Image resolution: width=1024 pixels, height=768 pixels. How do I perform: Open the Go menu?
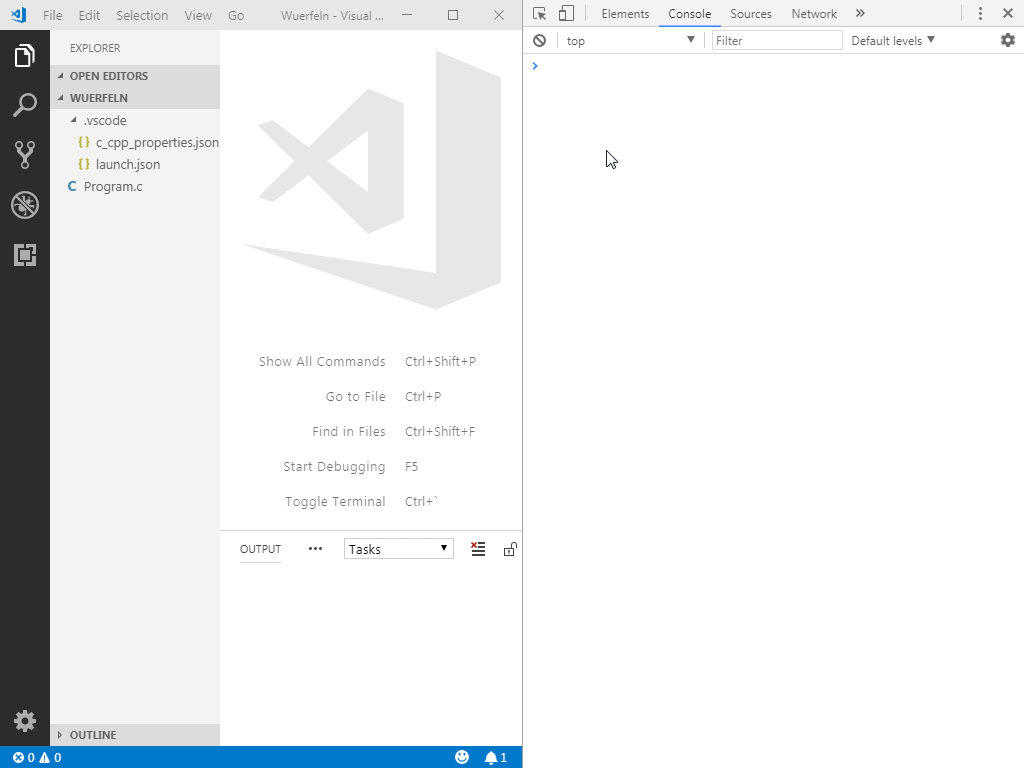[x=236, y=15]
